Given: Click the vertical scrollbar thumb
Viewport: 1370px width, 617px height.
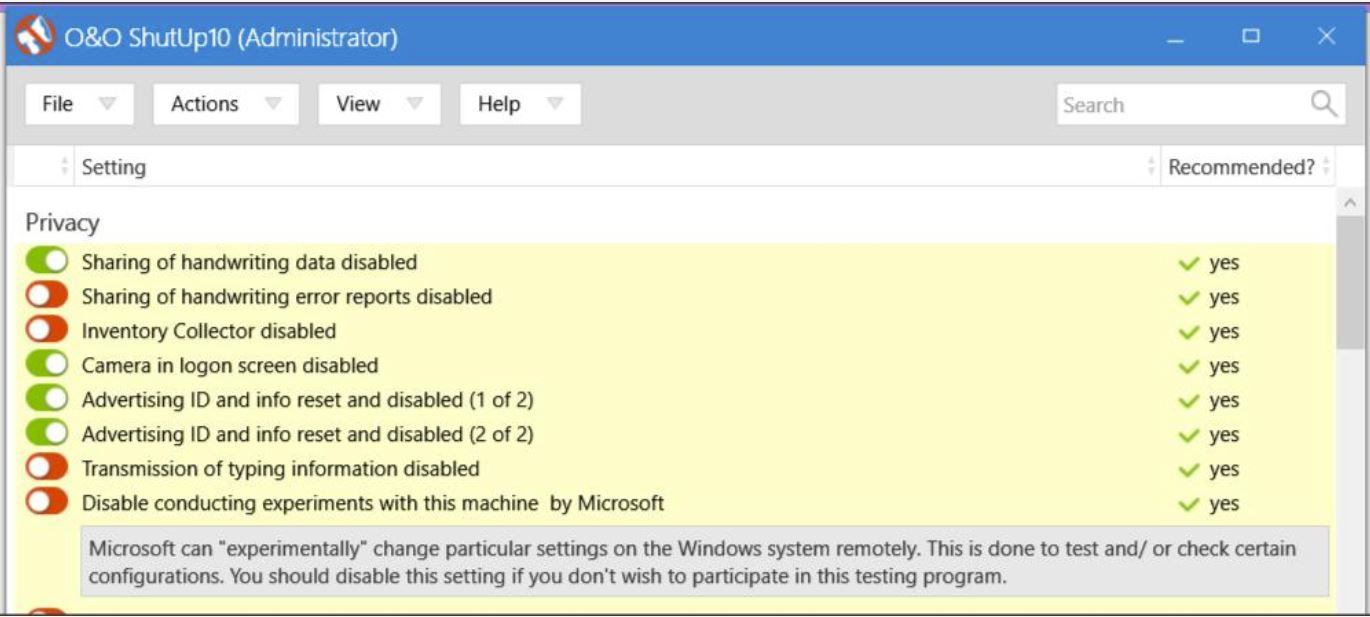Looking at the screenshot, I should click(x=1350, y=282).
